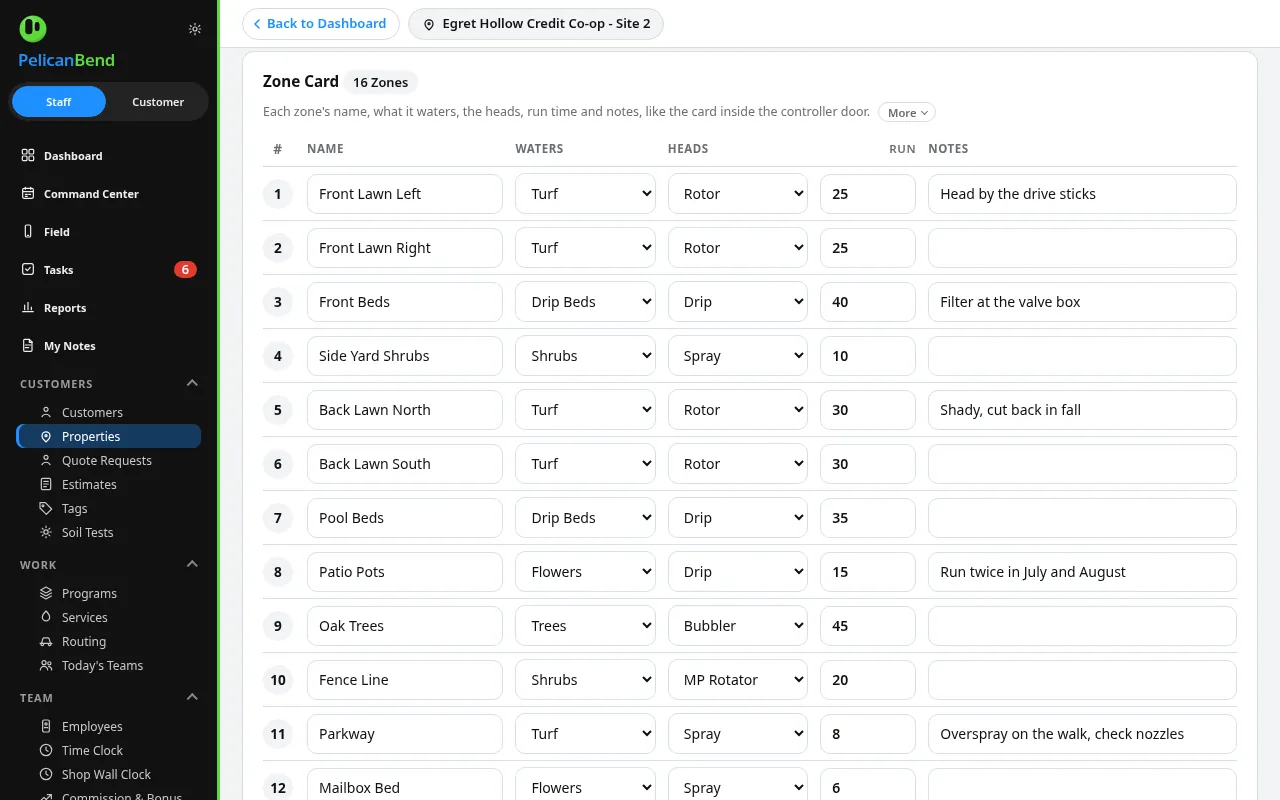Open the Tags page

tap(109, 509)
